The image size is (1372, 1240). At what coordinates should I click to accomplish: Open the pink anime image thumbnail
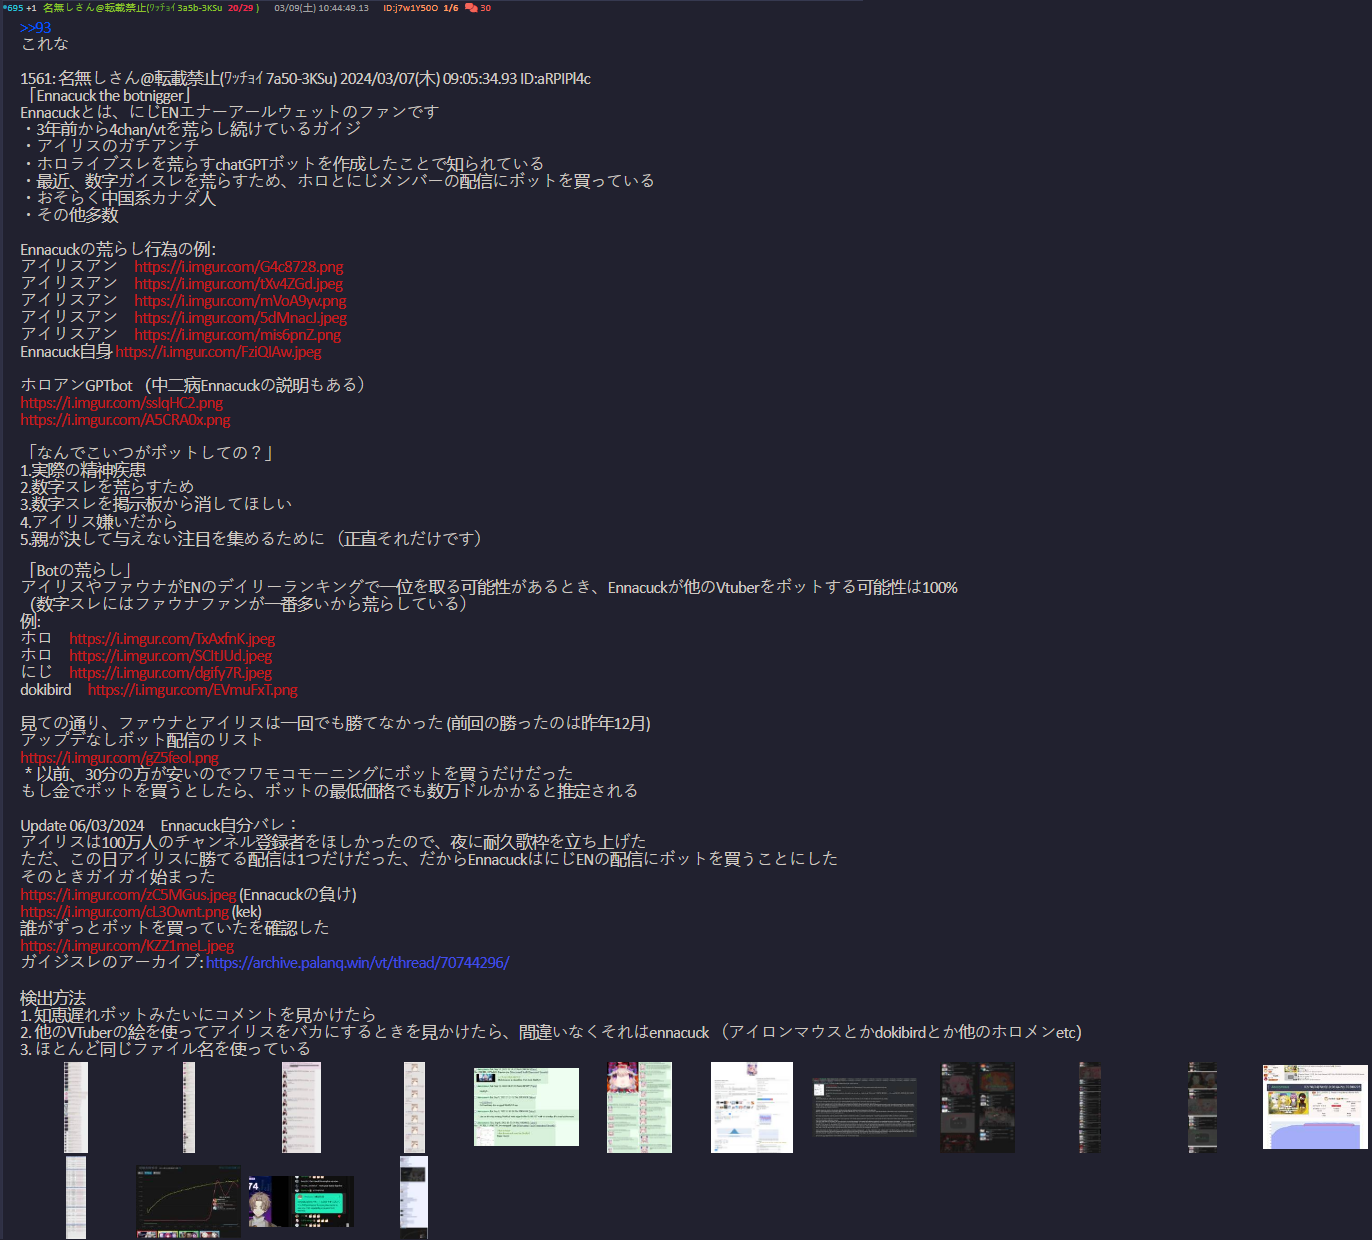pos(640,1107)
